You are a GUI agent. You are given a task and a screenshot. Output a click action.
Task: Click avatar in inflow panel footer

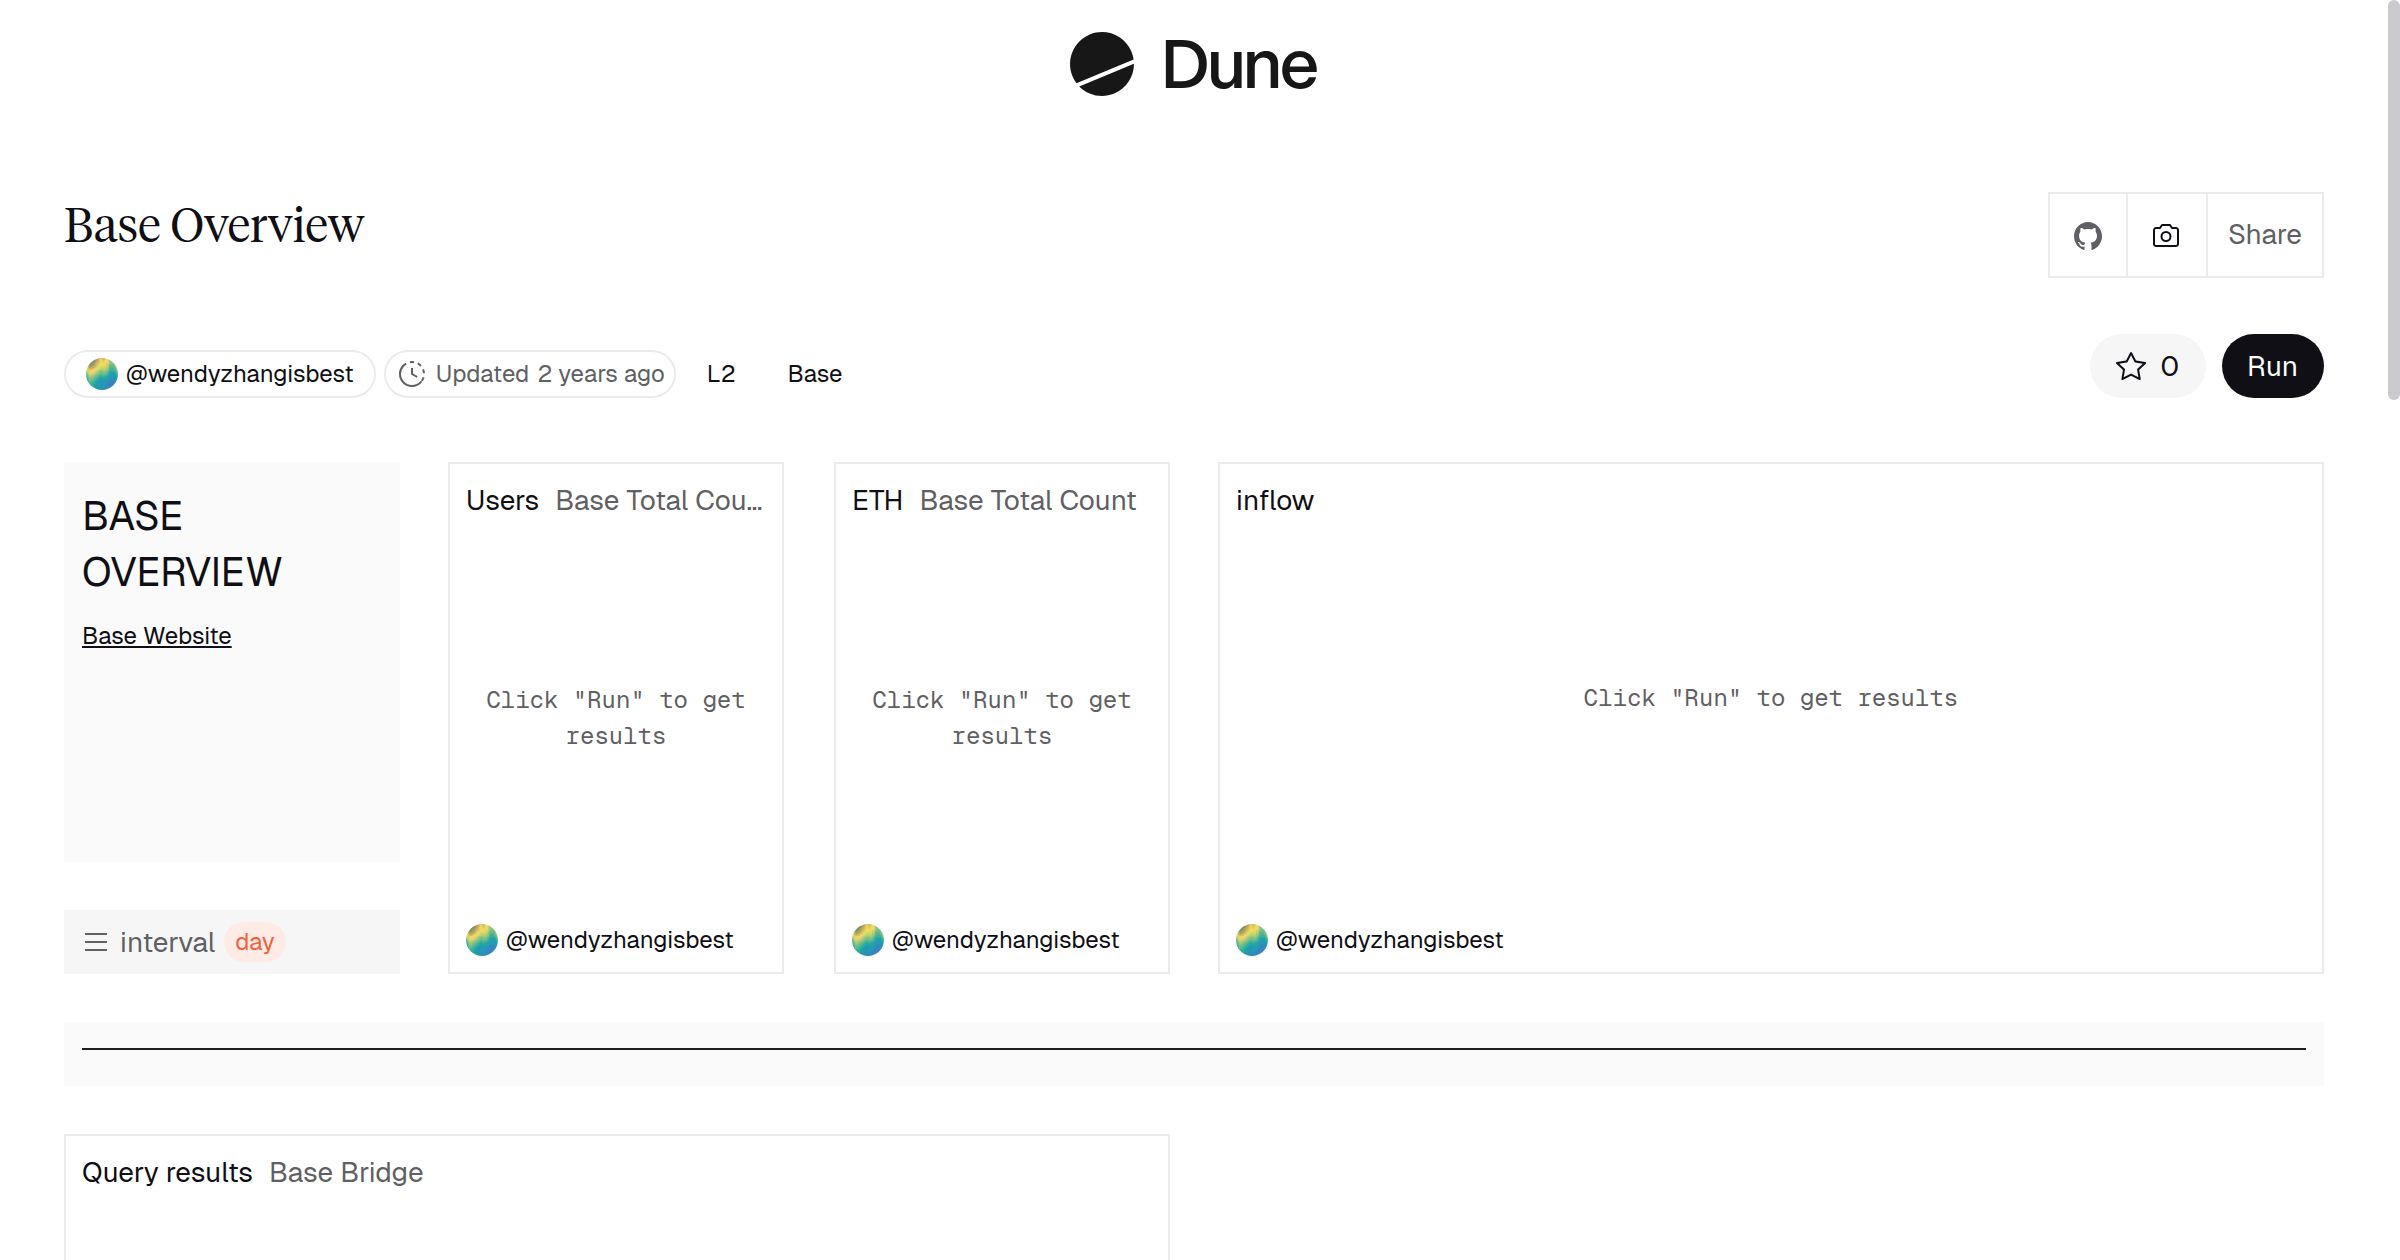tap(1252, 940)
